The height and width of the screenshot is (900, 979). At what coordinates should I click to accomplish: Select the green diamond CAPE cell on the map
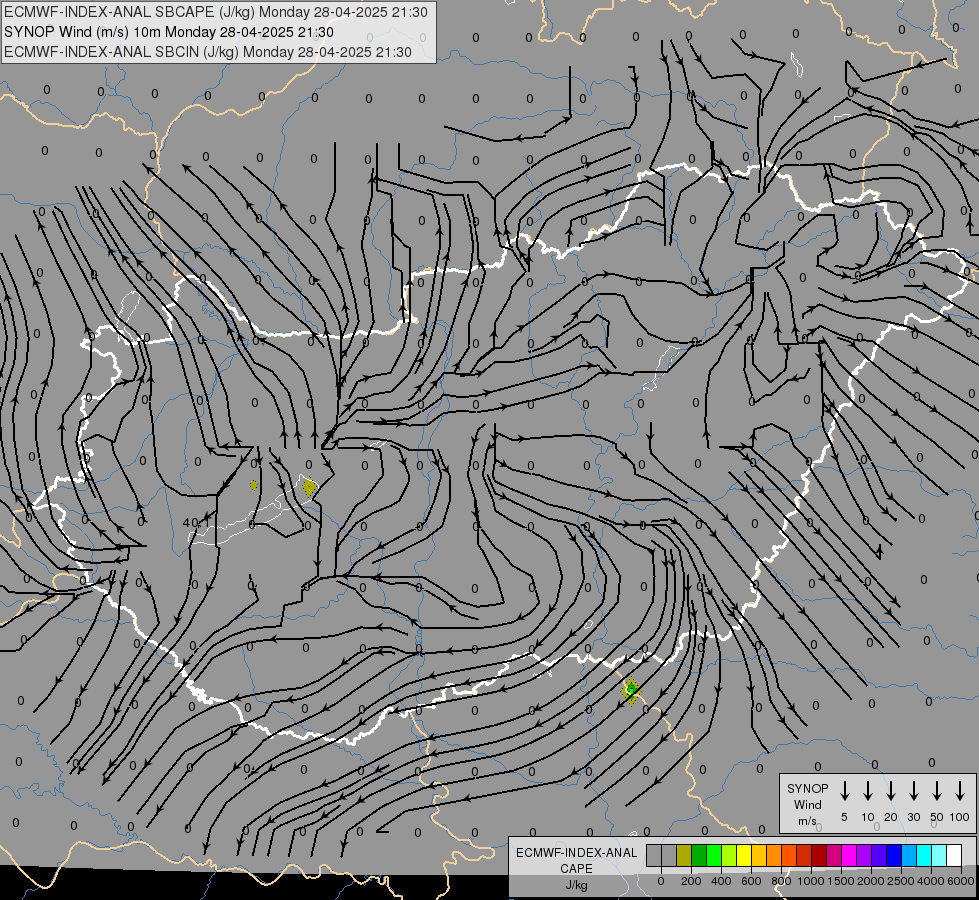click(x=631, y=690)
